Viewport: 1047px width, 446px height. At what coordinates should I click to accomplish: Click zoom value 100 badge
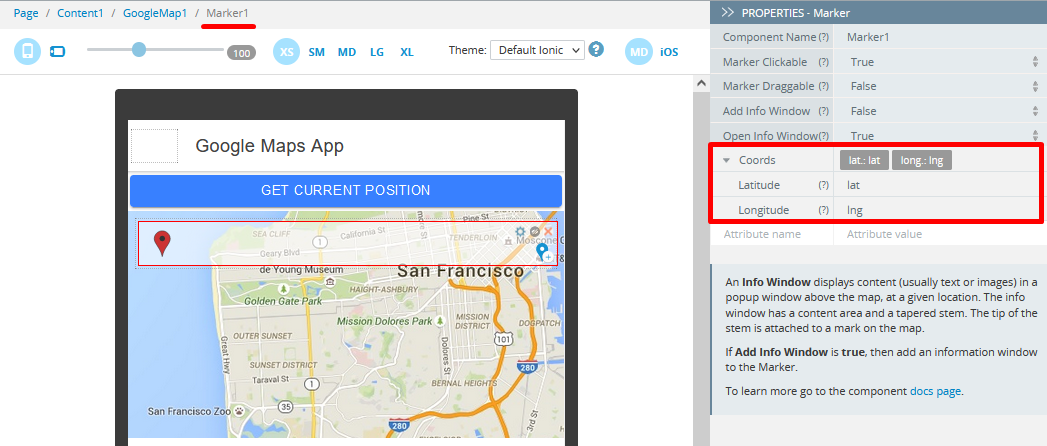(241, 53)
